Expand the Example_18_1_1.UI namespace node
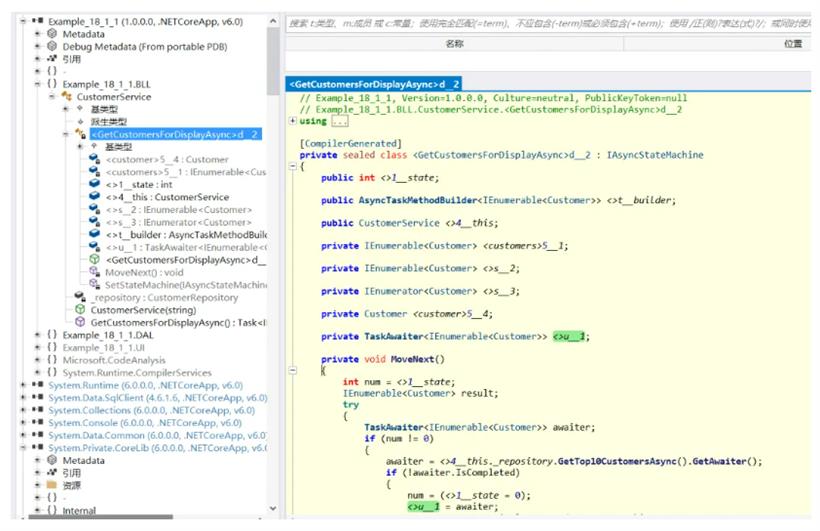Image resolution: width=820 pixels, height=531 pixels. pyautogui.click(x=37, y=347)
